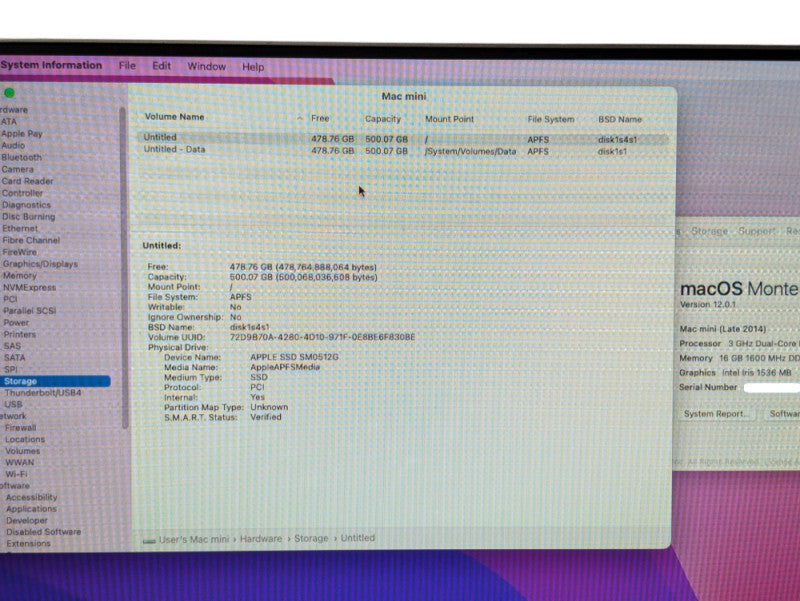Viewport: 800px width, 601px height.
Task: Sort by BSD Name column header
Action: (x=620, y=119)
